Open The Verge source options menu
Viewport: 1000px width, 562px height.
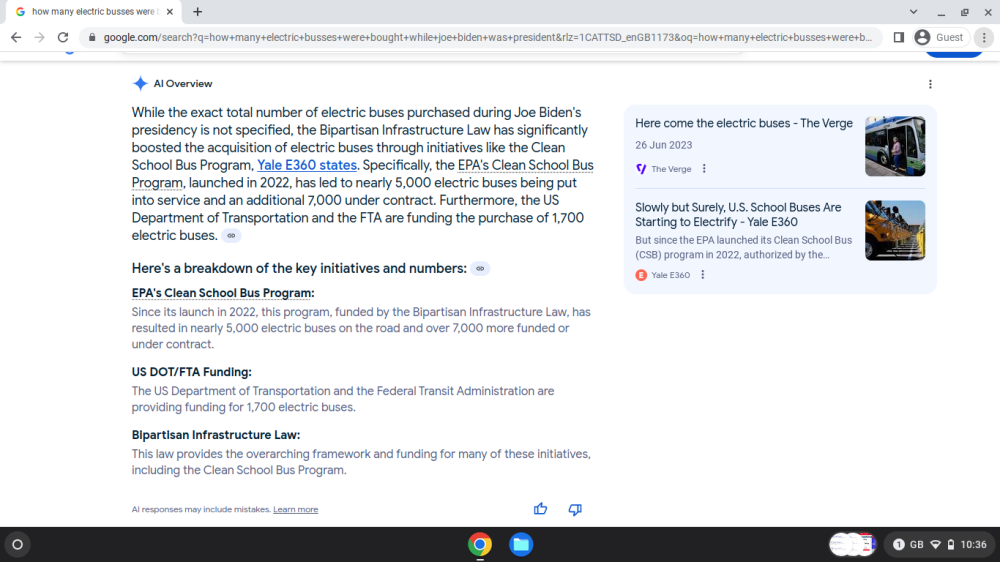[704, 168]
